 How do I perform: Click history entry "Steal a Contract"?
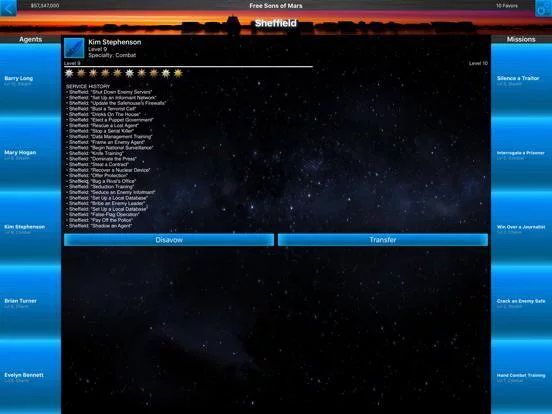98,164
